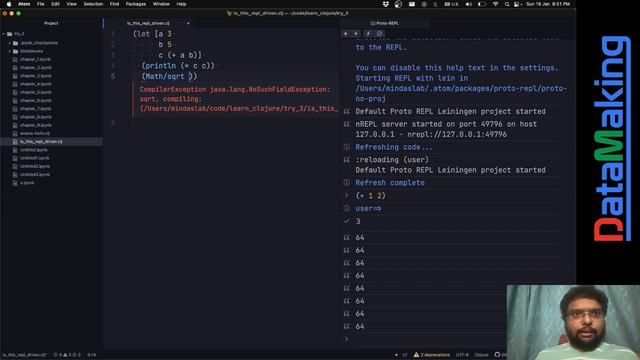640x360 pixels.
Task: Click the battery menu bar icon
Action: [x=482, y=4]
